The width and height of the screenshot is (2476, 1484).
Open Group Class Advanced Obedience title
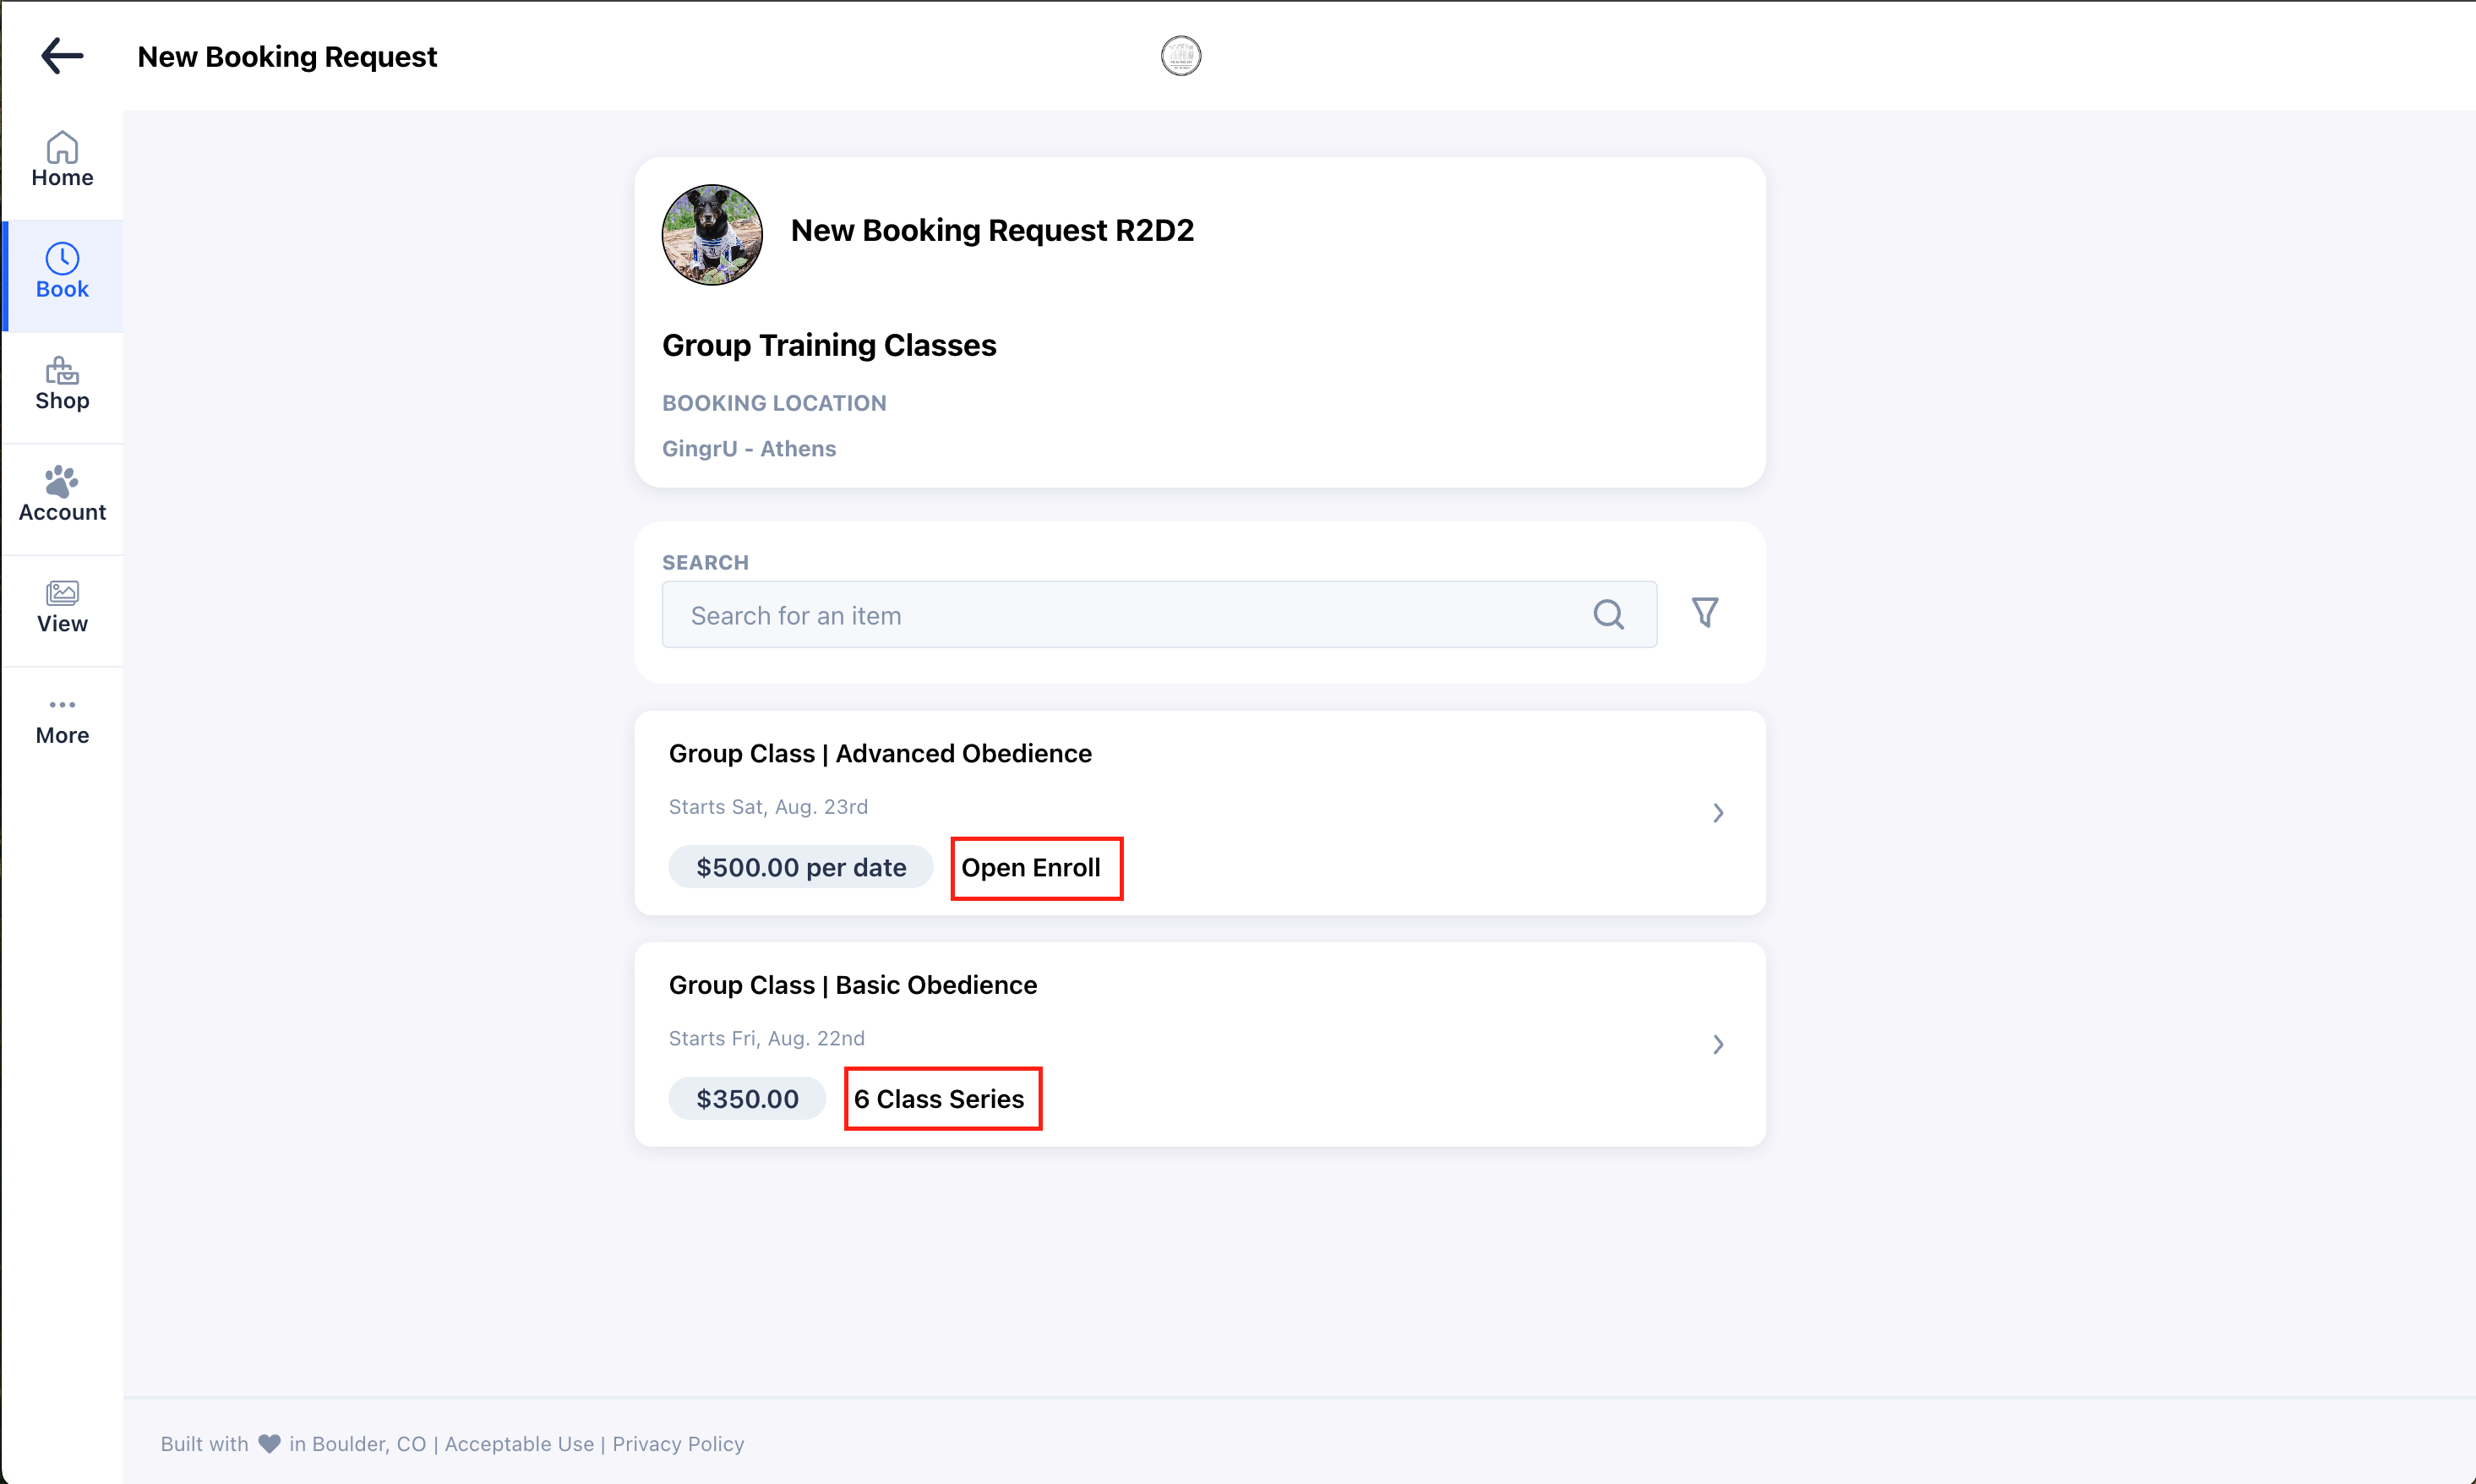pos(880,753)
